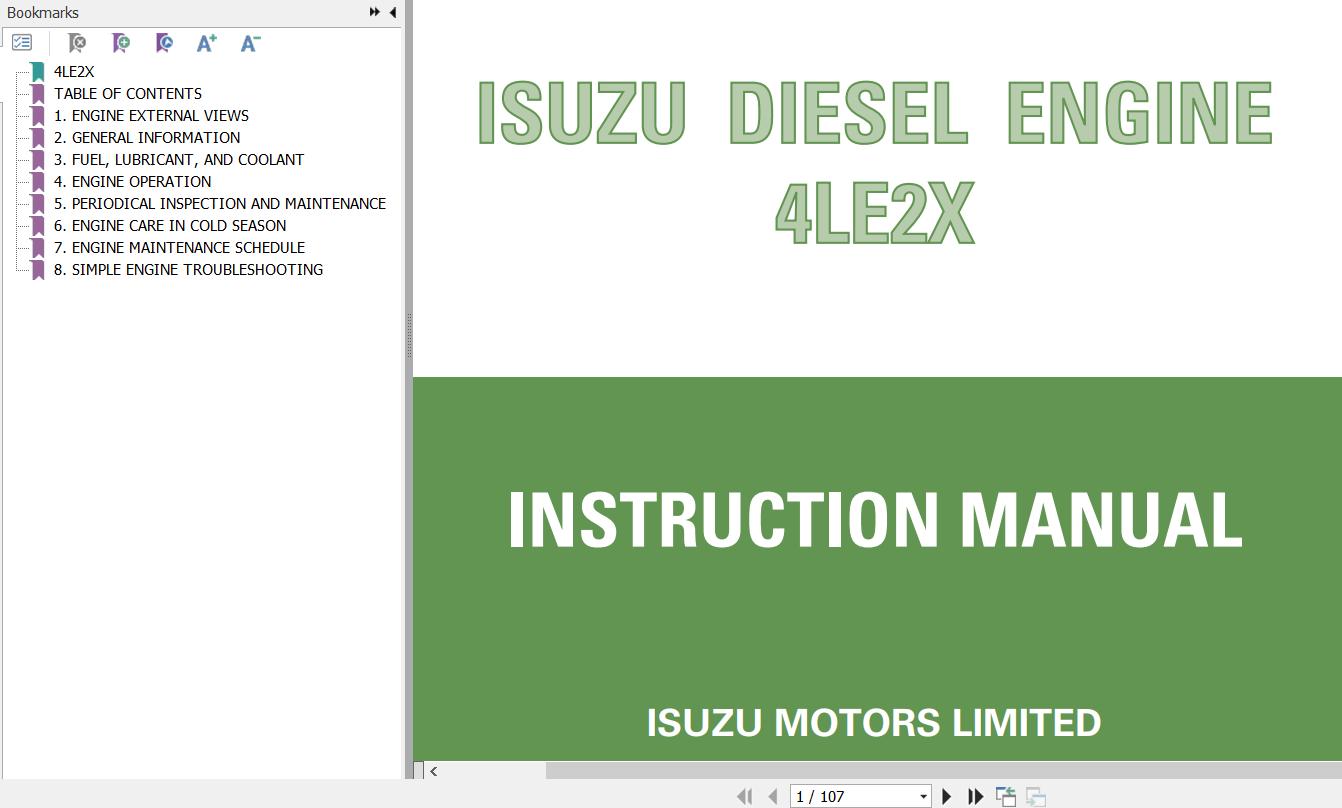Increase bookmark text size with A+
Viewport: 1342px width, 808px height.
pos(207,43)
